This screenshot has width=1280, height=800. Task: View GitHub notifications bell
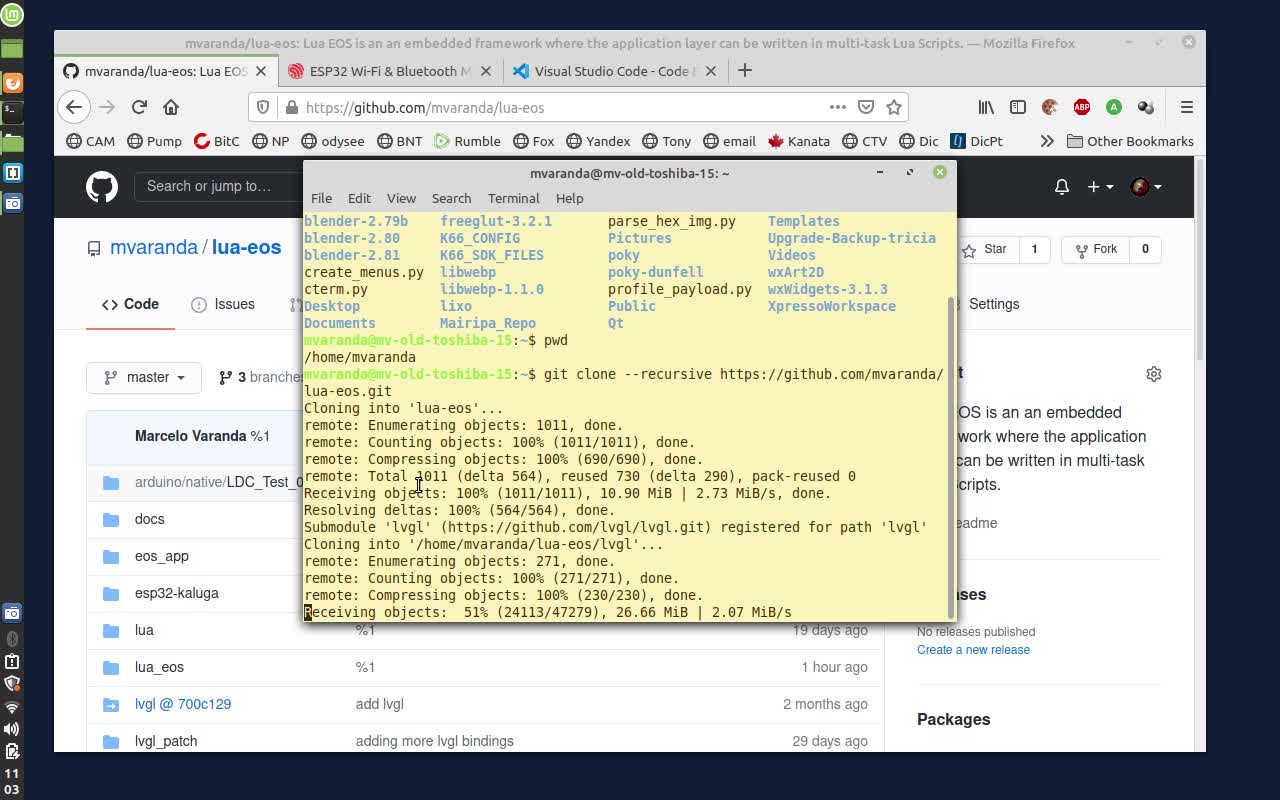1062,187
